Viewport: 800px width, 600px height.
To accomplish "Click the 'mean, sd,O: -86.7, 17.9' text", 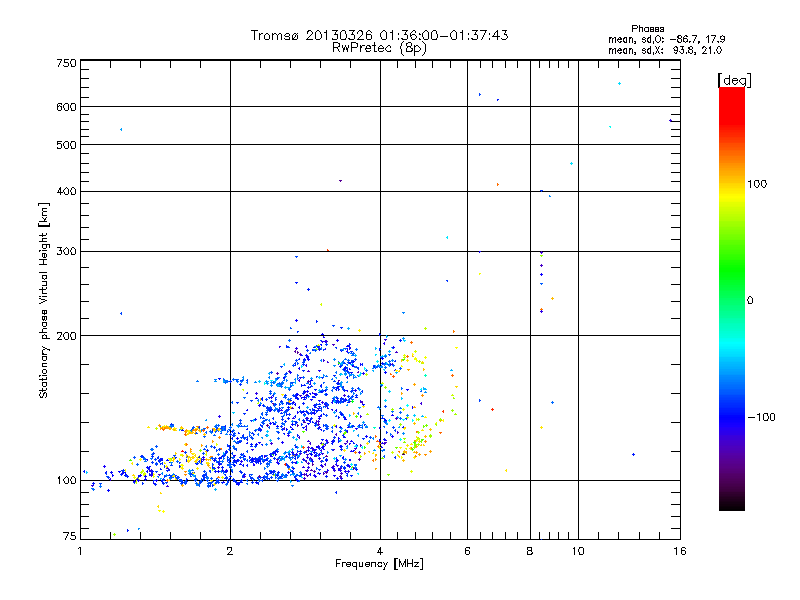I will [666, 39].
